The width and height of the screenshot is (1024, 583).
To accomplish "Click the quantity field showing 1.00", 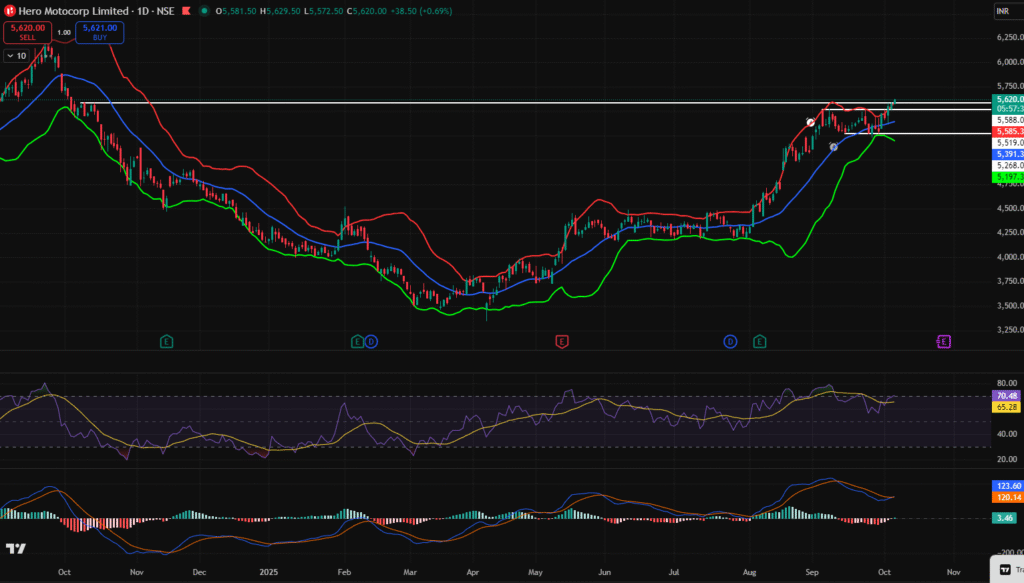I will pyautogui.click(x=64, y=33).
